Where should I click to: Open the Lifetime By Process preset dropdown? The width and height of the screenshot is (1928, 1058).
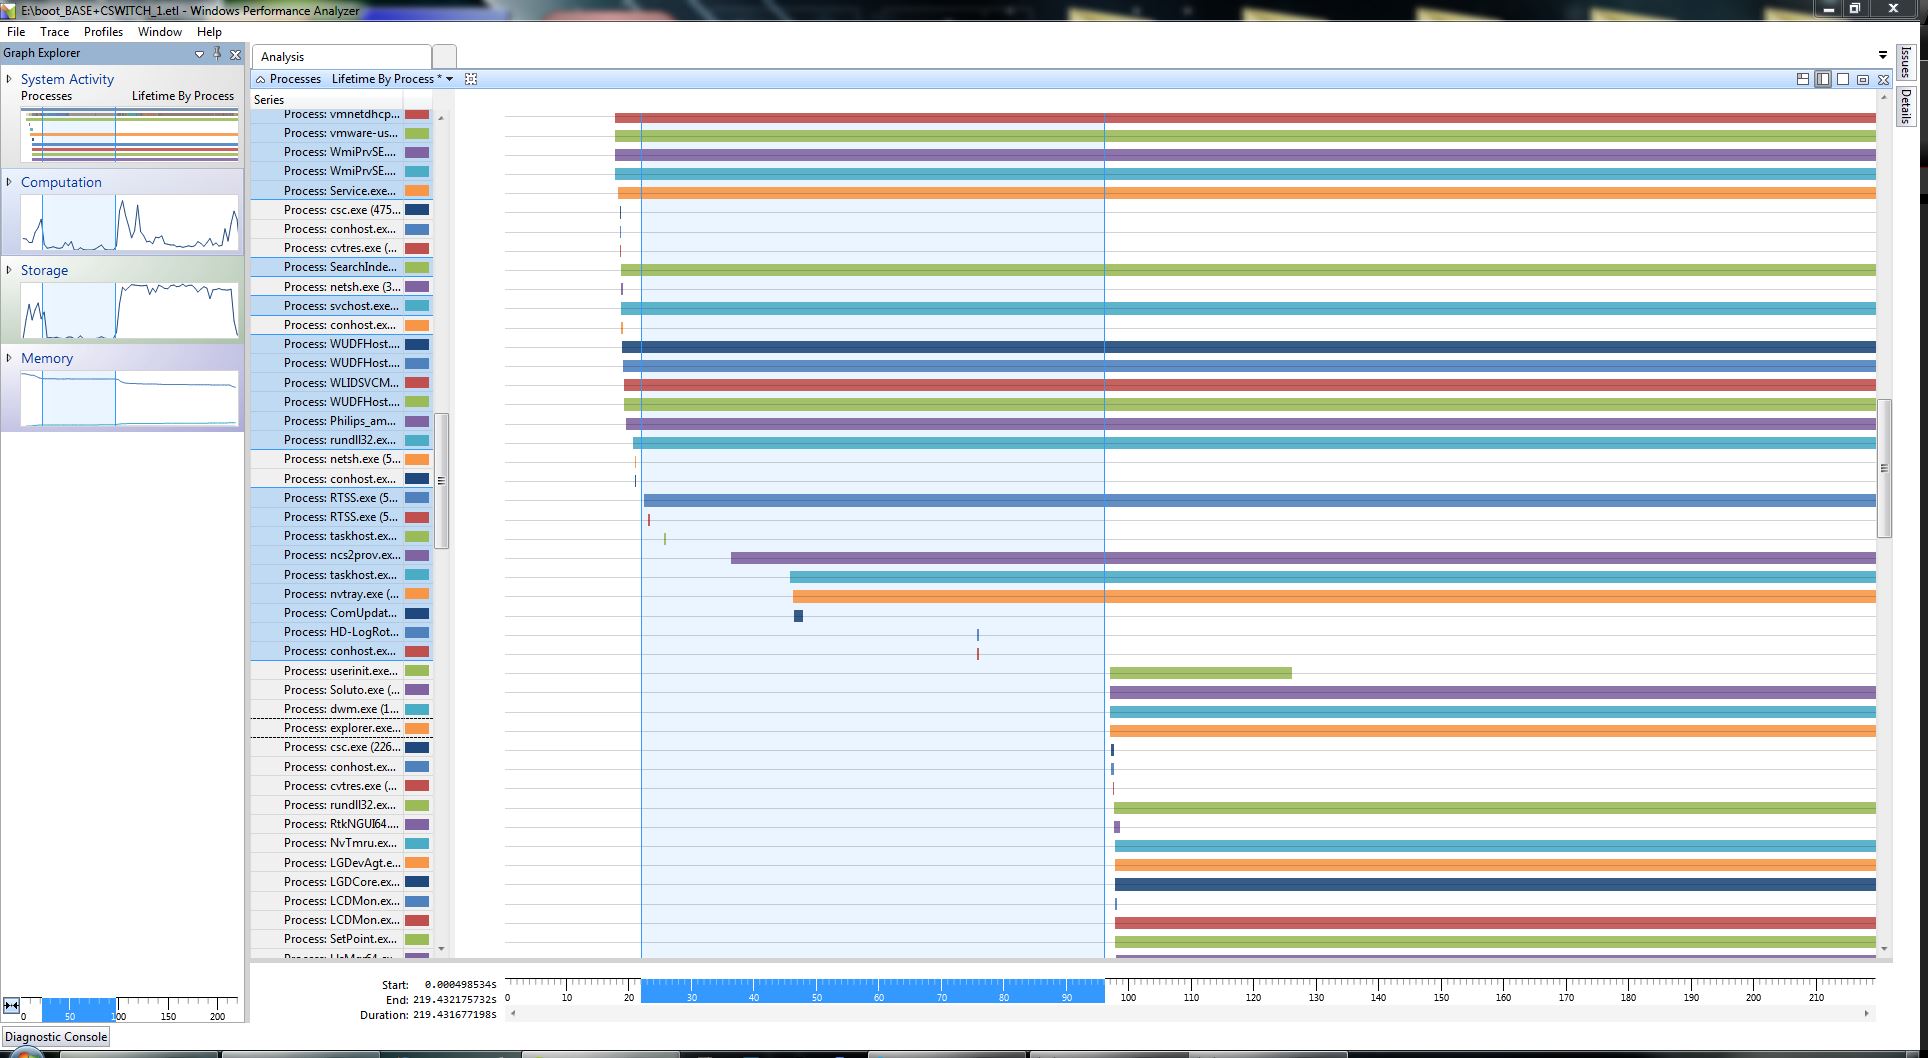point(449,79)
